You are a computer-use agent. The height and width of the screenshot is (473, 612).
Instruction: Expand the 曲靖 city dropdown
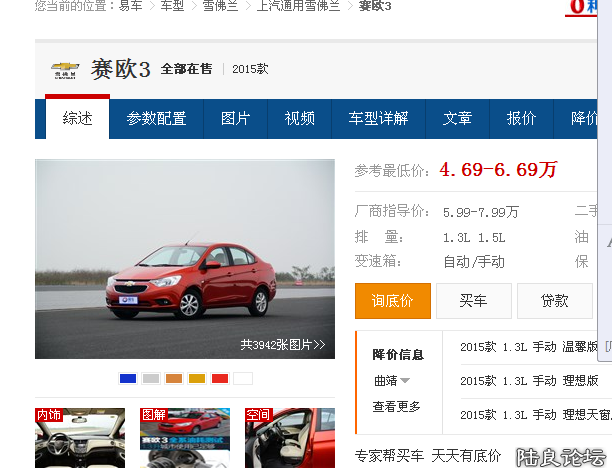[392, 381]
